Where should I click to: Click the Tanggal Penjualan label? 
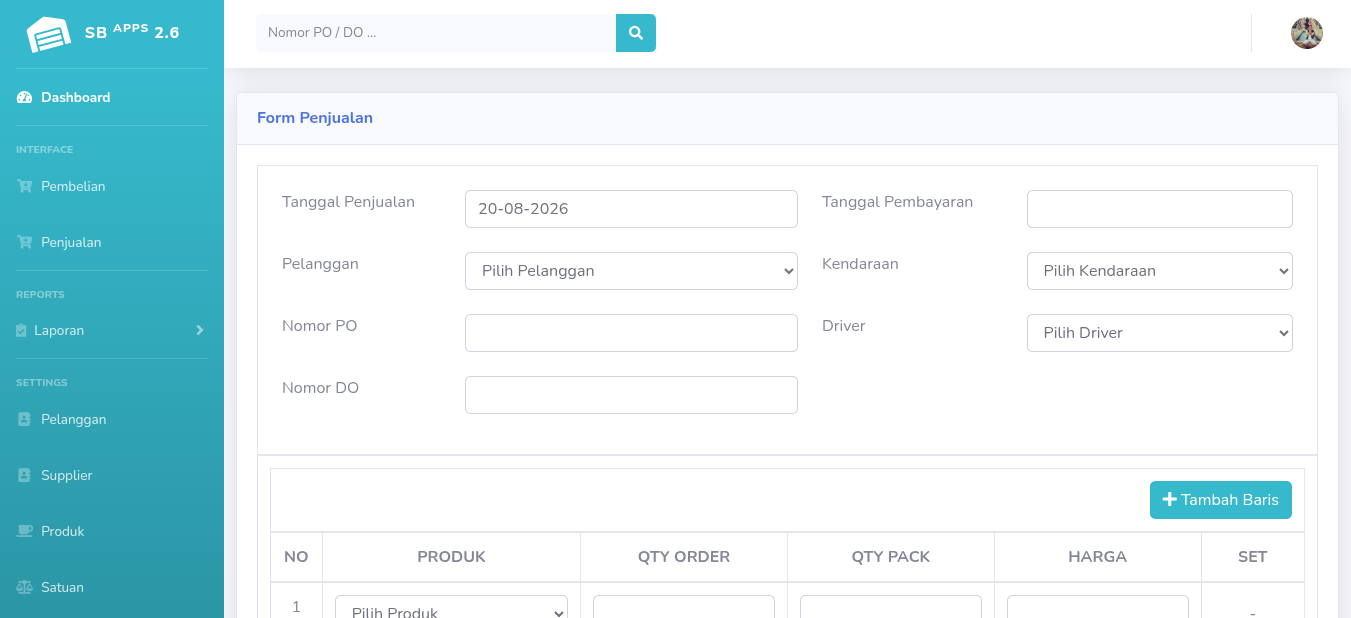click(x=348, y=202)
